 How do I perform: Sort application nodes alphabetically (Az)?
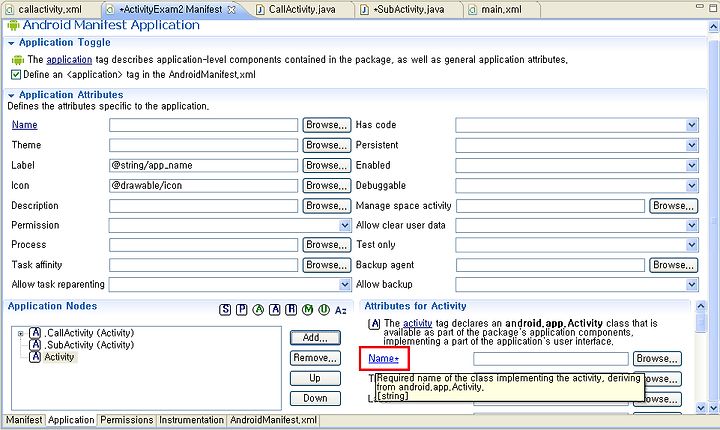pos(341,310)
